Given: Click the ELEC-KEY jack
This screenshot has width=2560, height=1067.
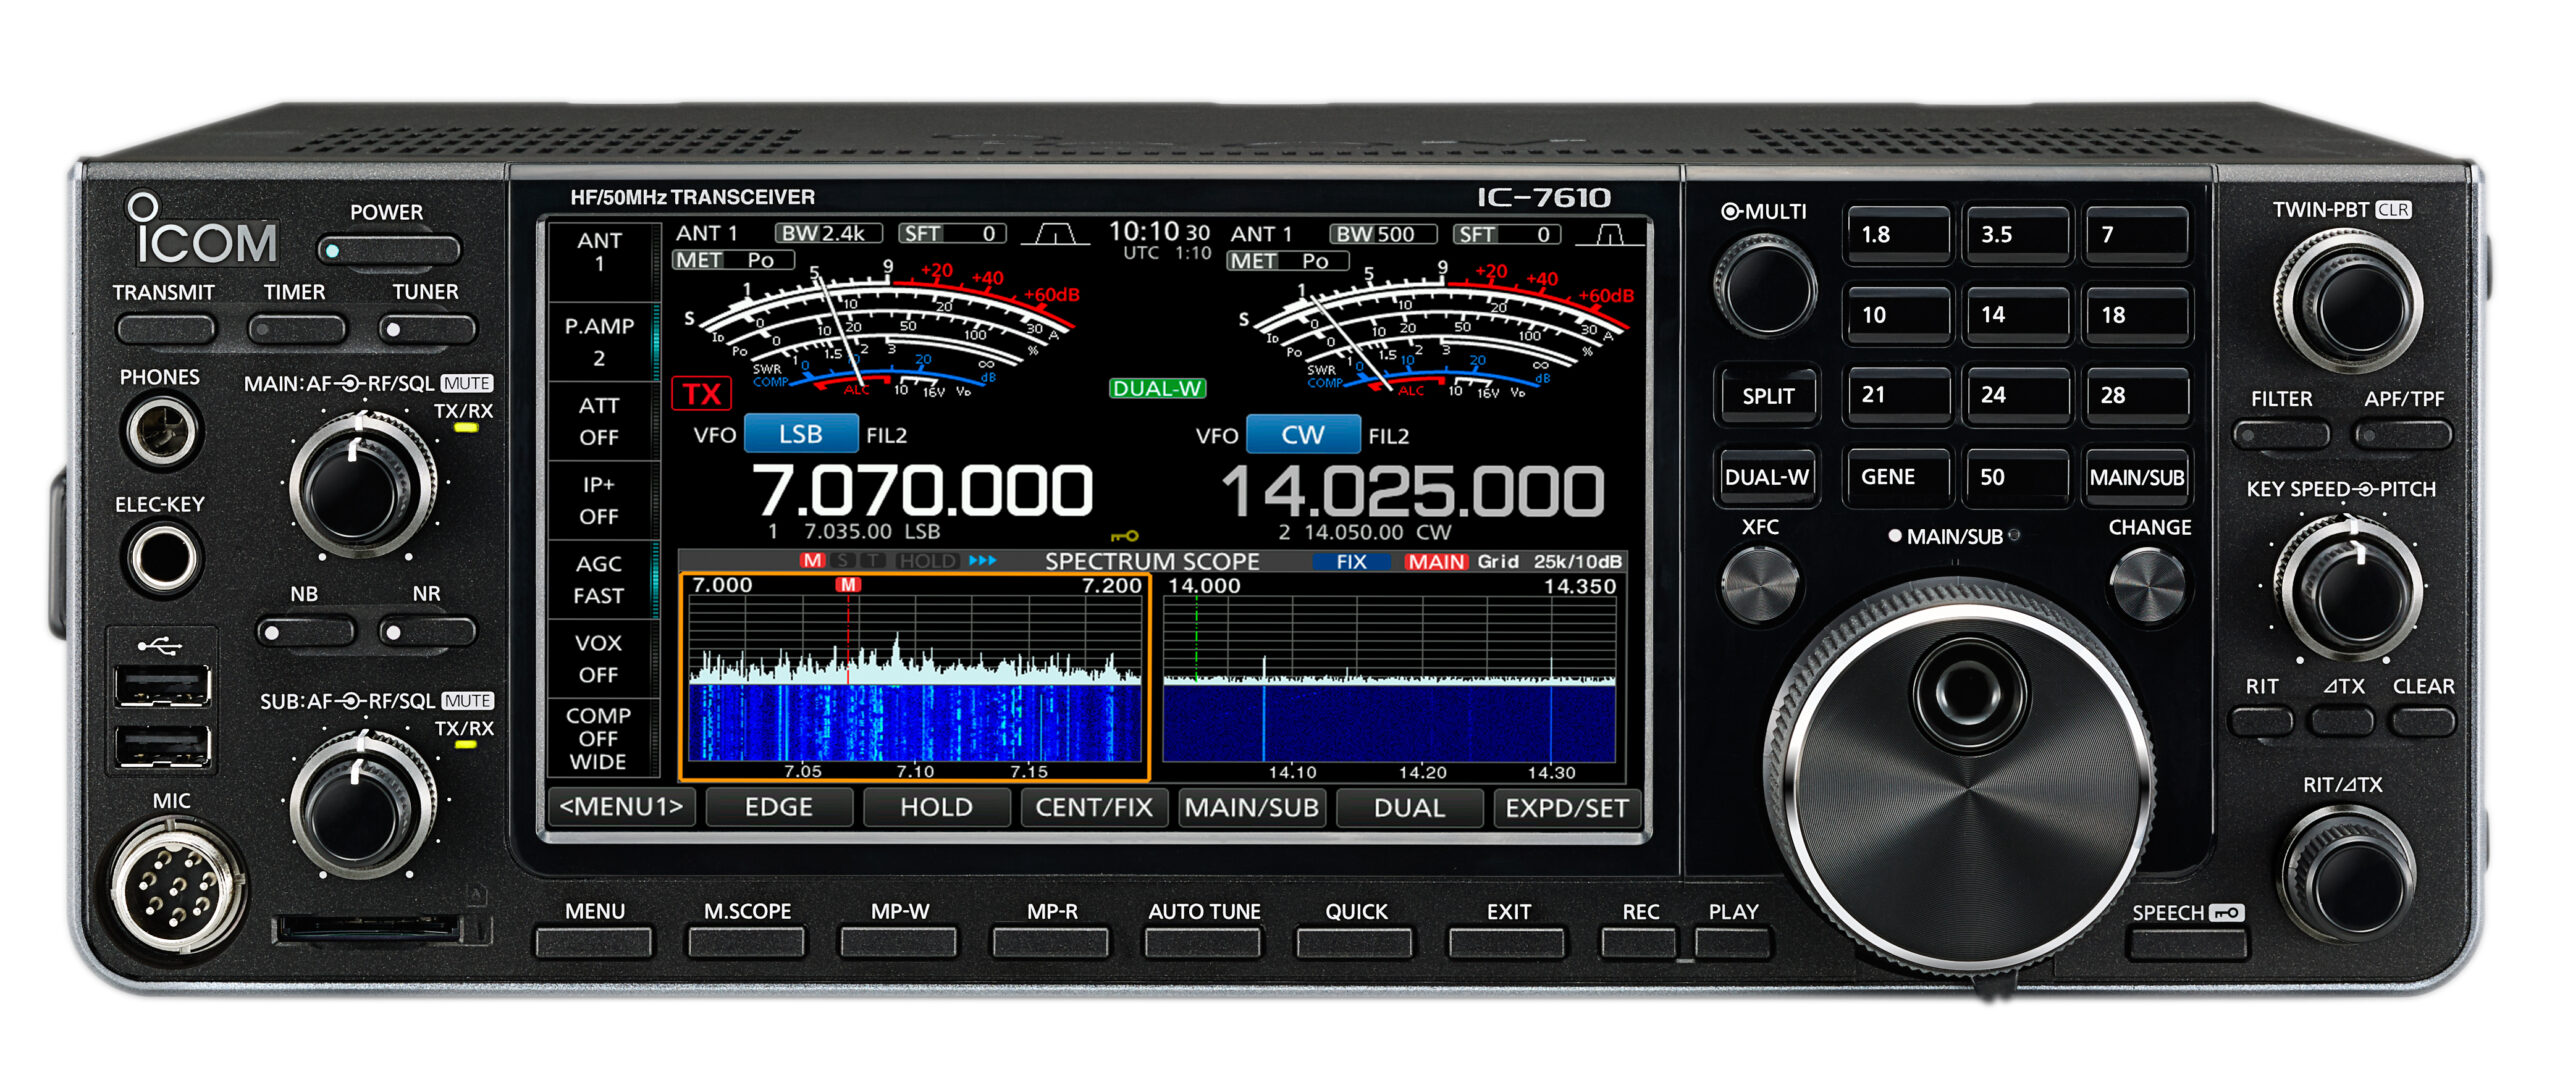Looking at the screenshot, I should (x=163, y=557).
